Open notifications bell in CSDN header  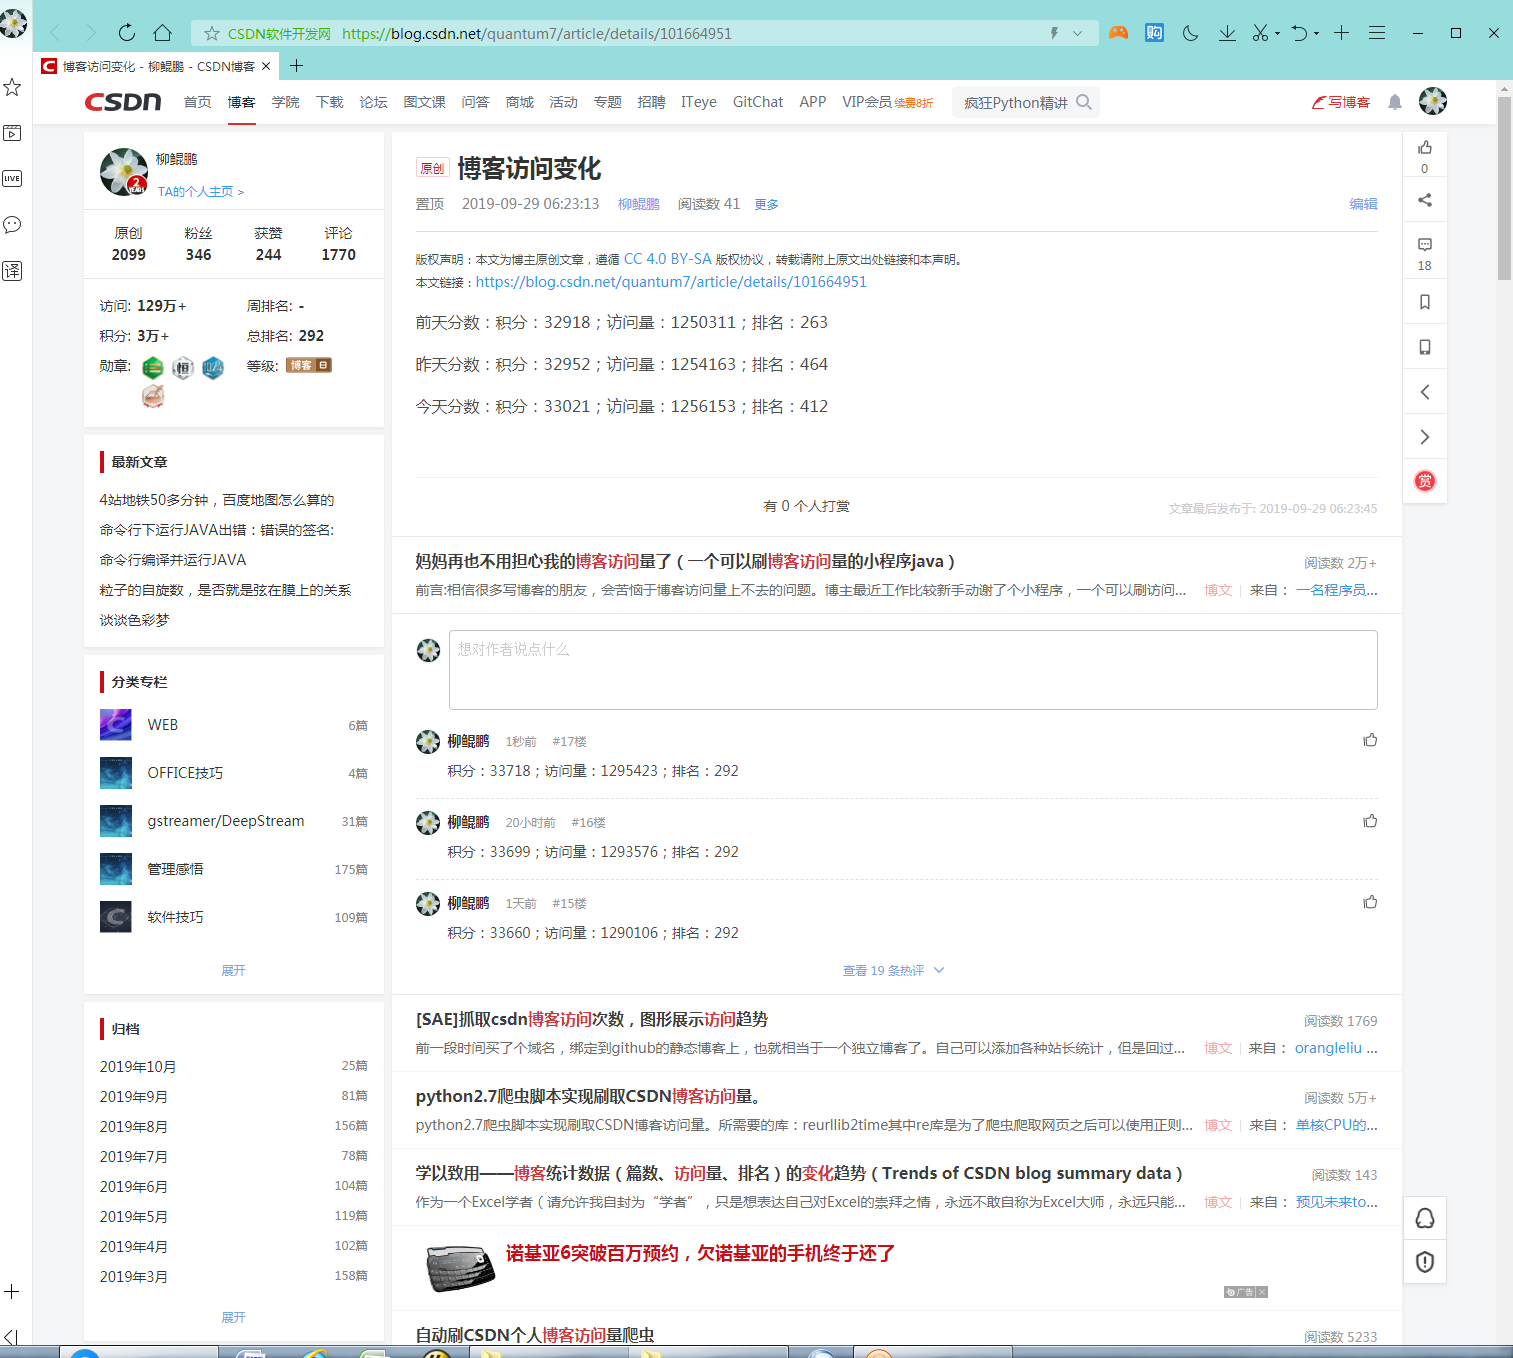tap(1395, 102)
